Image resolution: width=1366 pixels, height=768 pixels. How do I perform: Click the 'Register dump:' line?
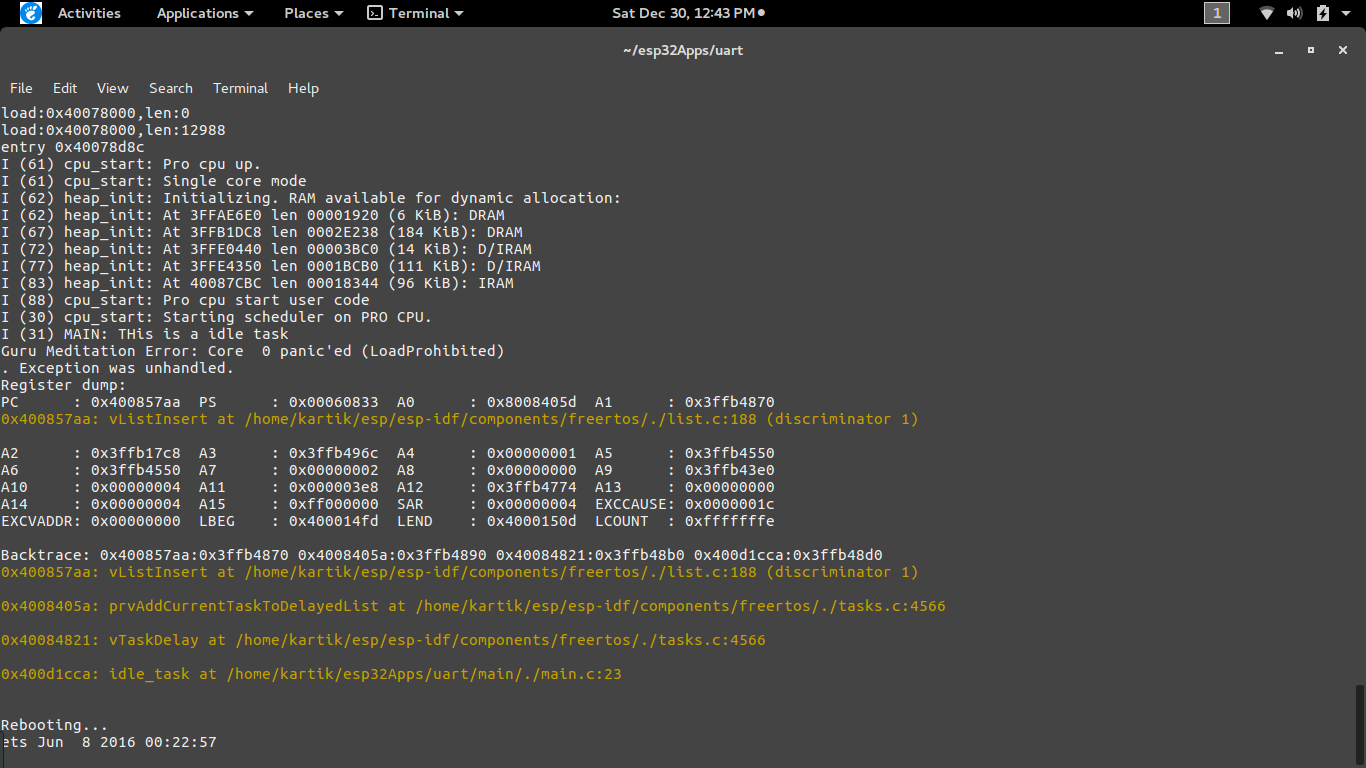[64, 385]
